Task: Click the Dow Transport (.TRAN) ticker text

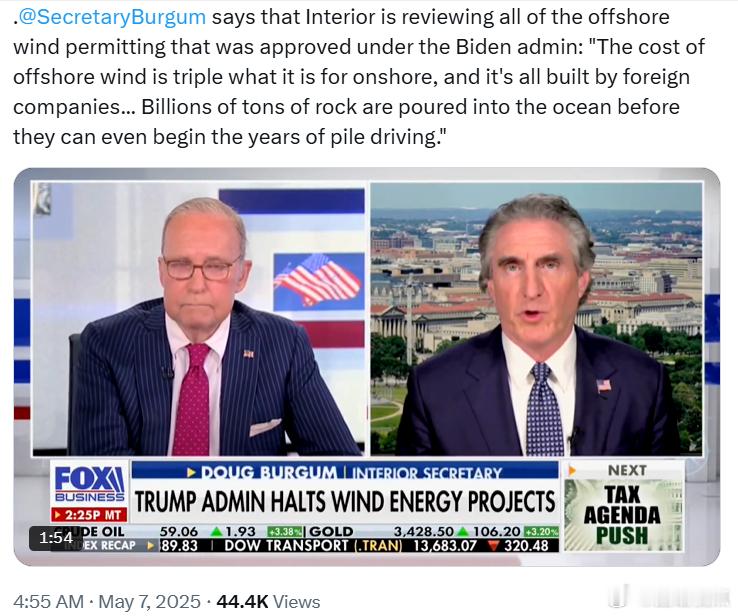Action: (313, 546)
